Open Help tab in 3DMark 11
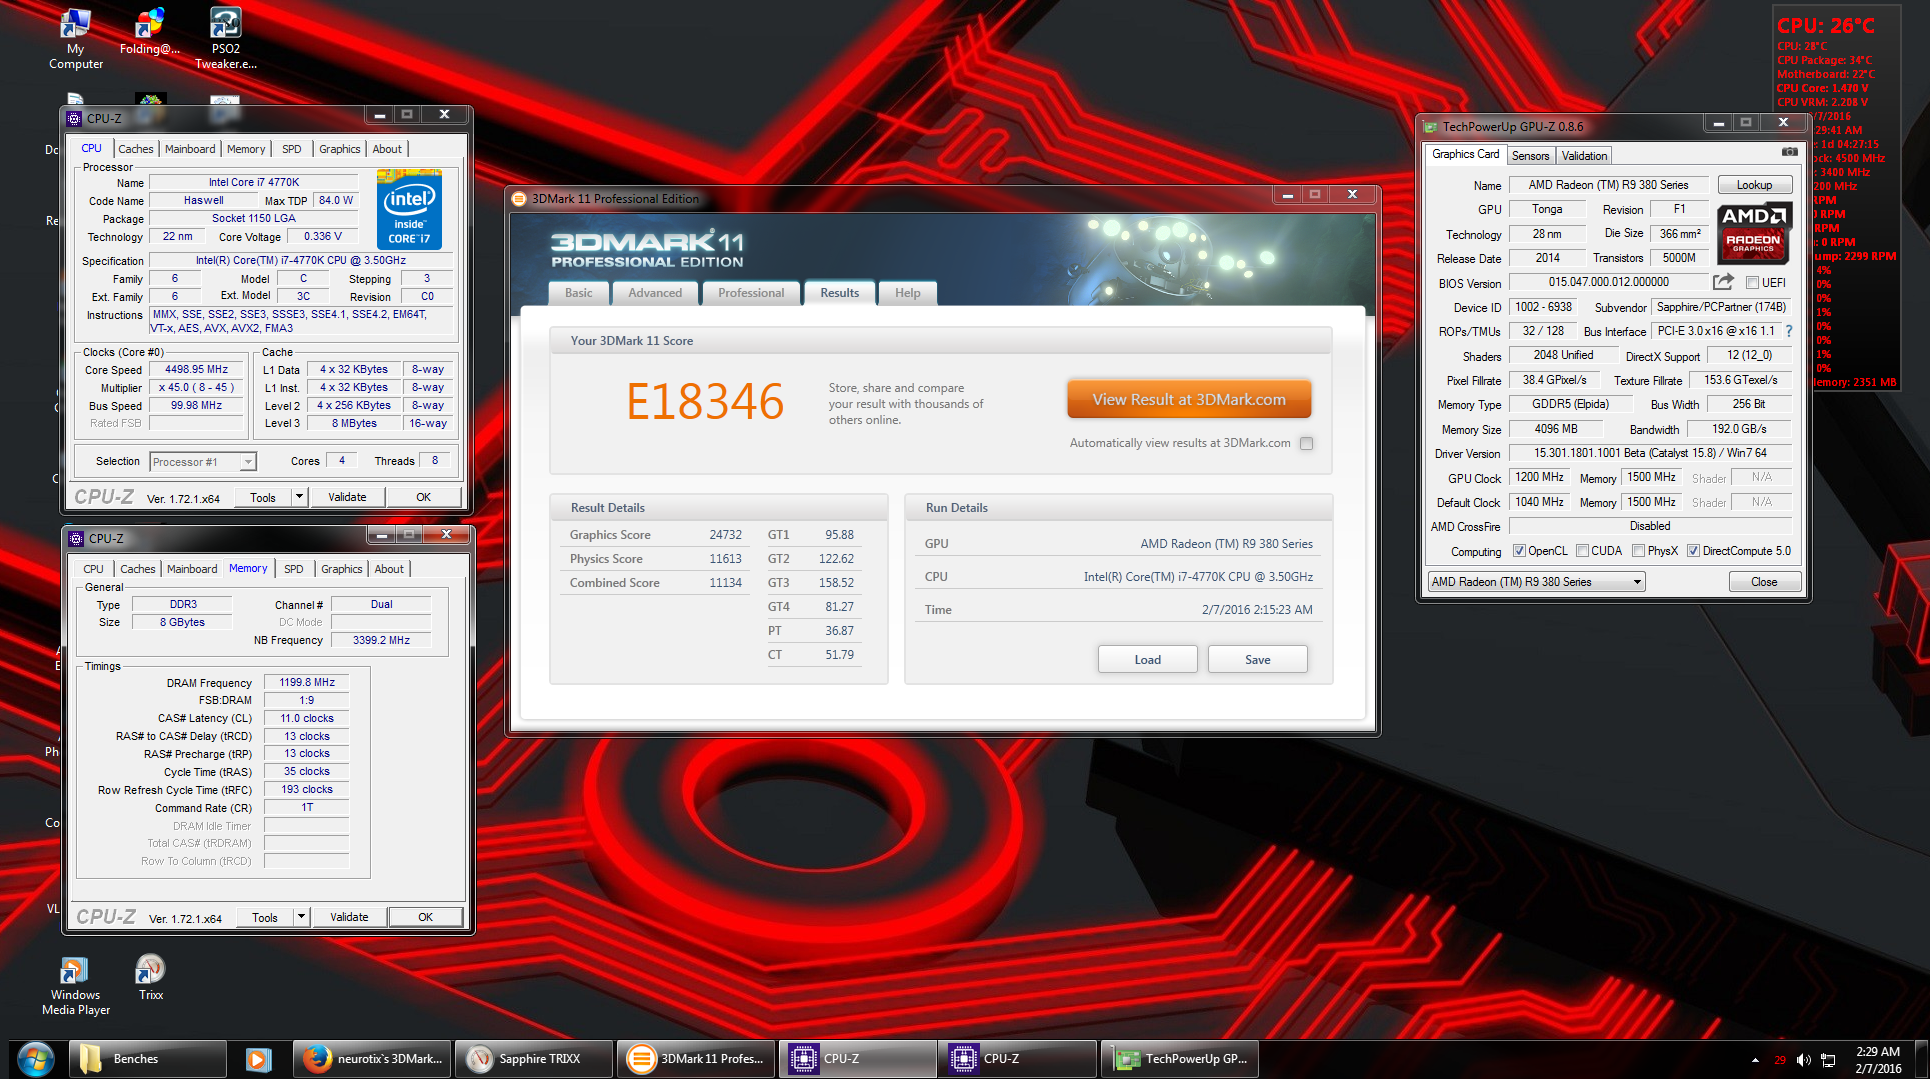Screen dimensions: 1930x1079 pos(907,293)
